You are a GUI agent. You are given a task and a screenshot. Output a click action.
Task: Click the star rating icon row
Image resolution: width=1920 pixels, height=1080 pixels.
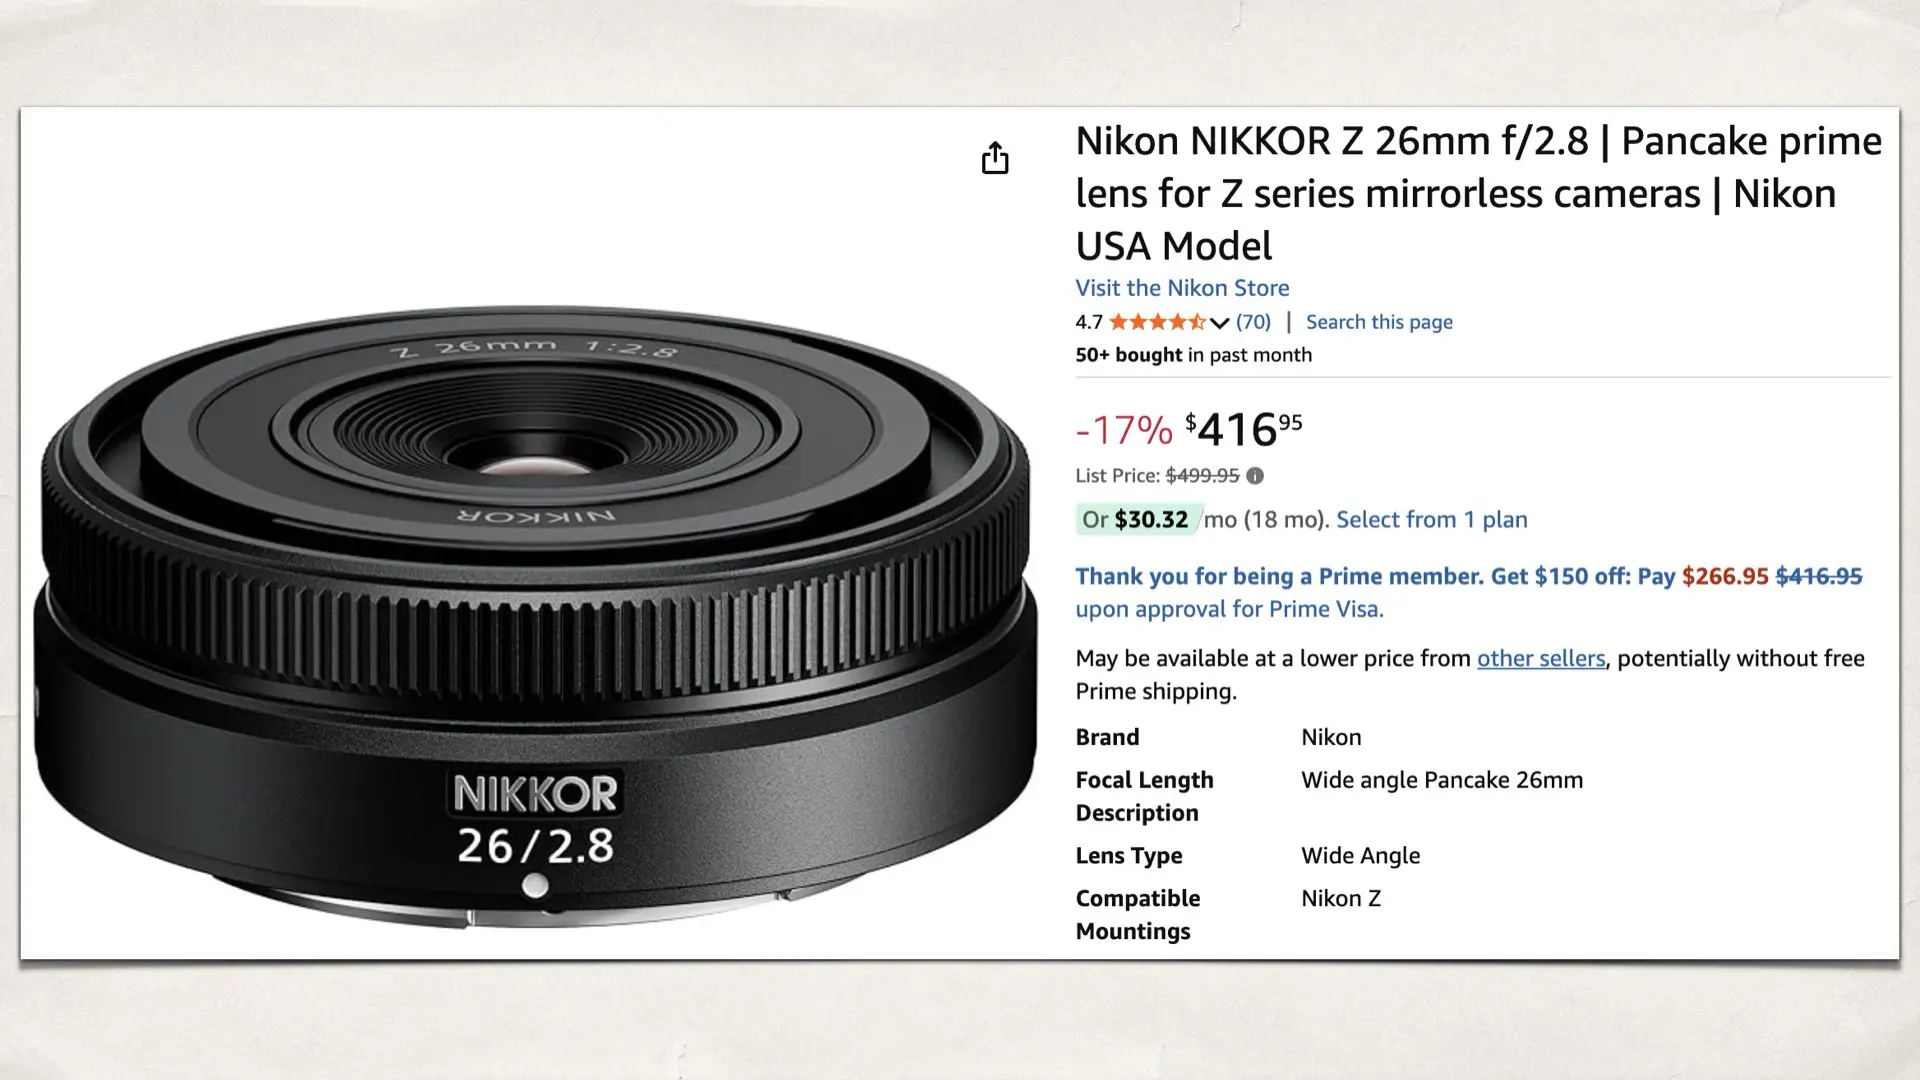(x=1158, y=322)
